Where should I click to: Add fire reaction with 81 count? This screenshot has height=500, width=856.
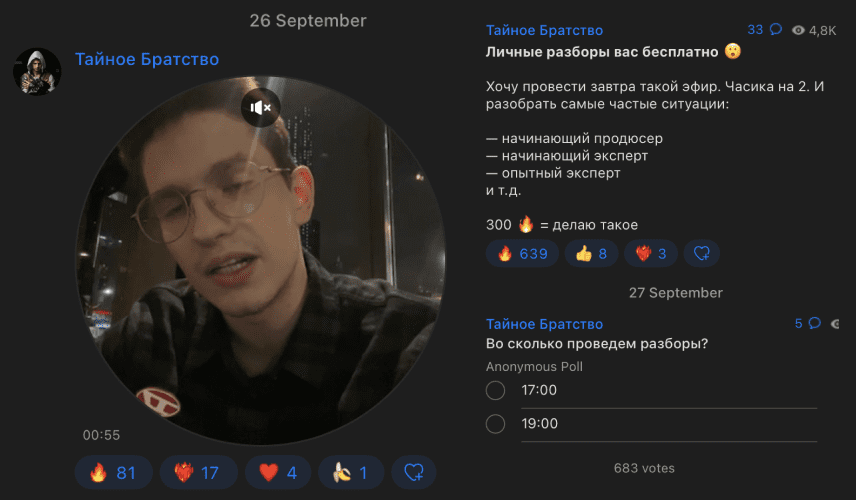click(114, 472)
